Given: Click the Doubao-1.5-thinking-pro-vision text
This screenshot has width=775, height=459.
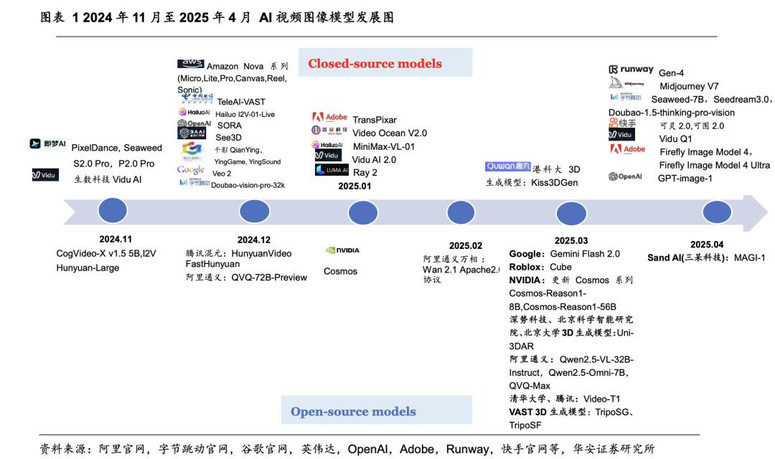Looking at the screenshot, I should (x=672, y=113).
